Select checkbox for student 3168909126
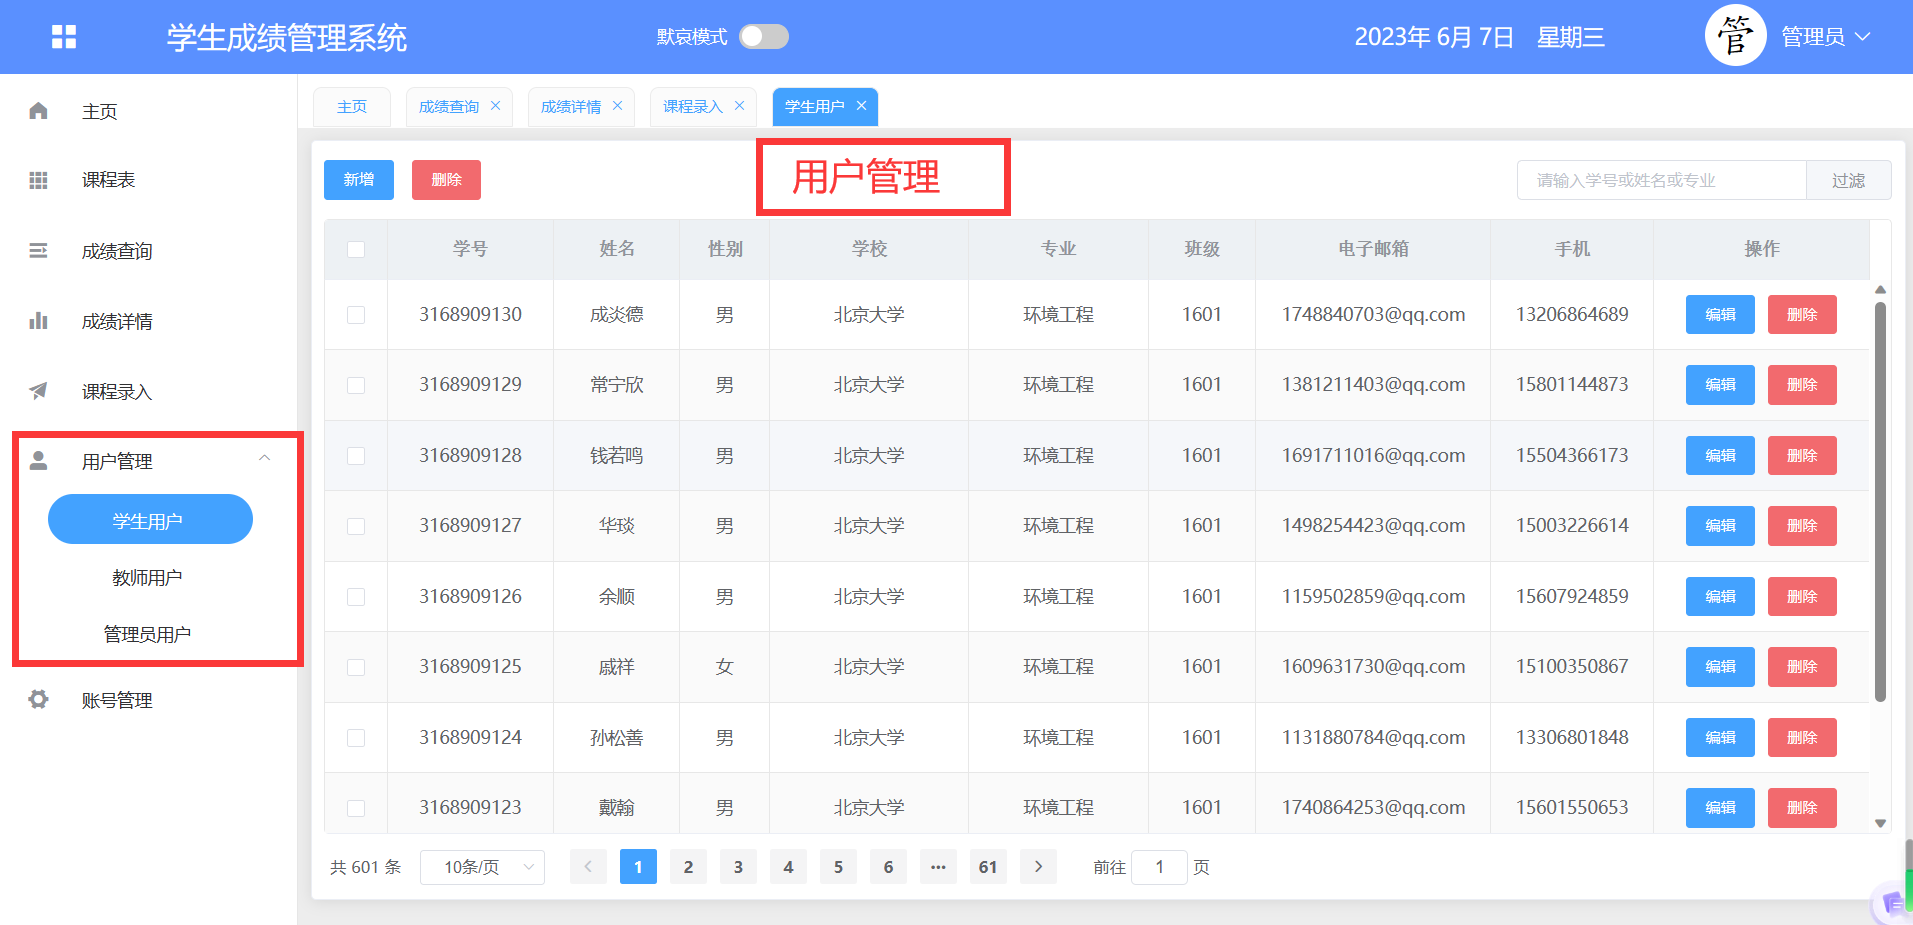Viewport: 1913px width, 925px height. 356,597
